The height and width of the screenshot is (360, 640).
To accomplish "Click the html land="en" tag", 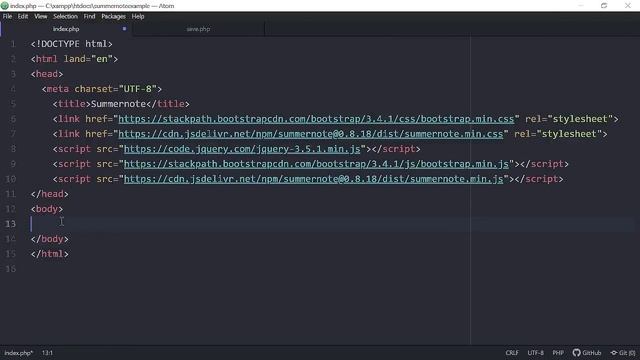I will [x=74, y=59].
